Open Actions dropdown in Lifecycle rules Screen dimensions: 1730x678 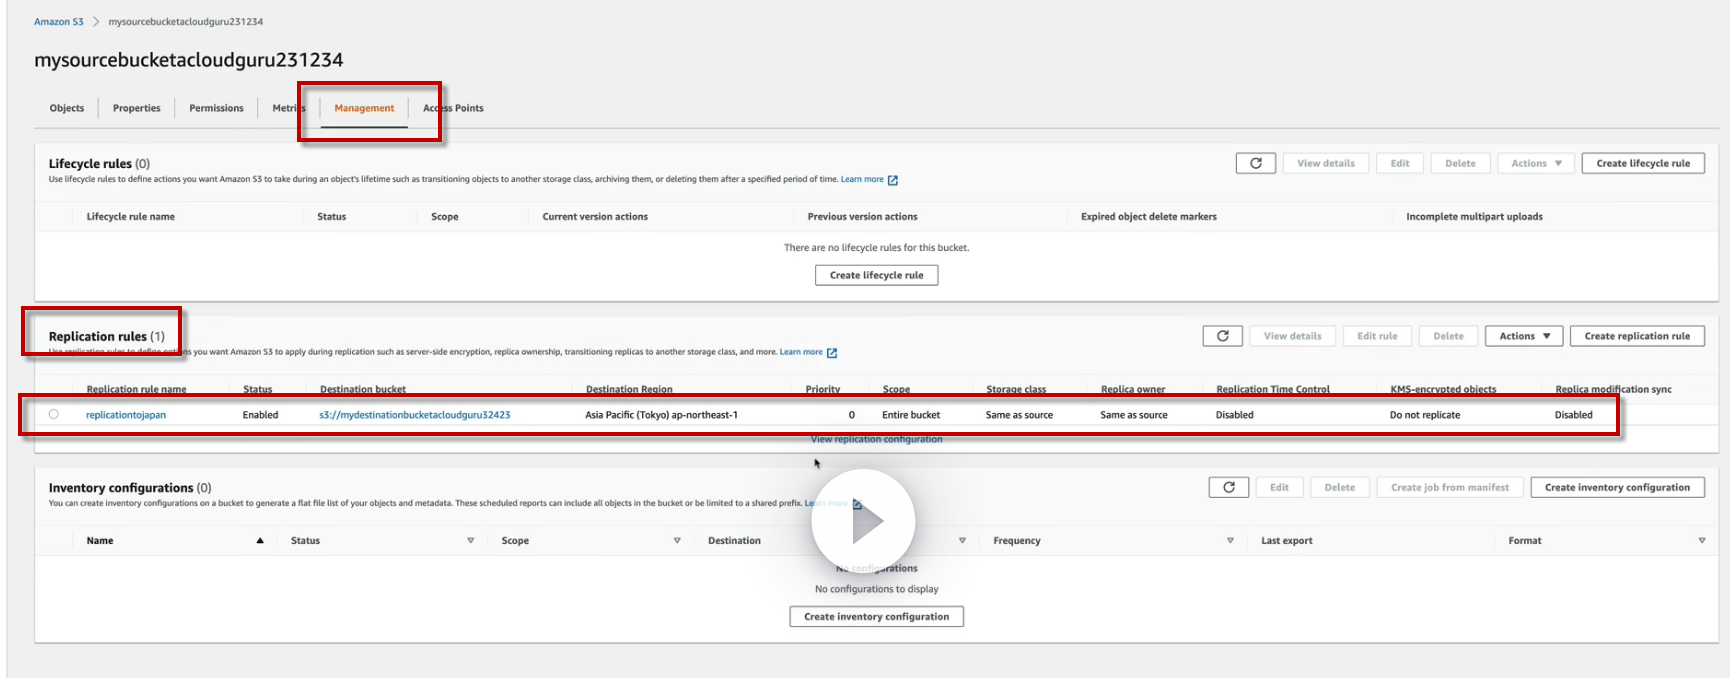tap(1536, 163)
